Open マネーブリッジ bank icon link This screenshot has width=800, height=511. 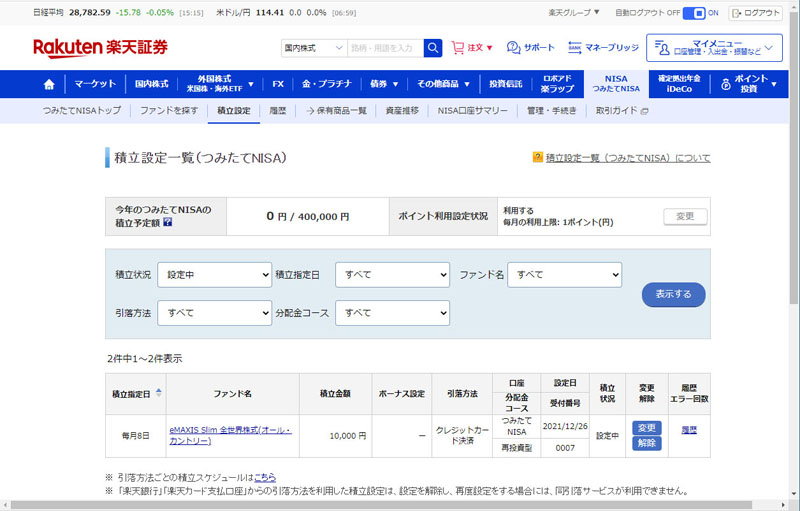(574, 48)
